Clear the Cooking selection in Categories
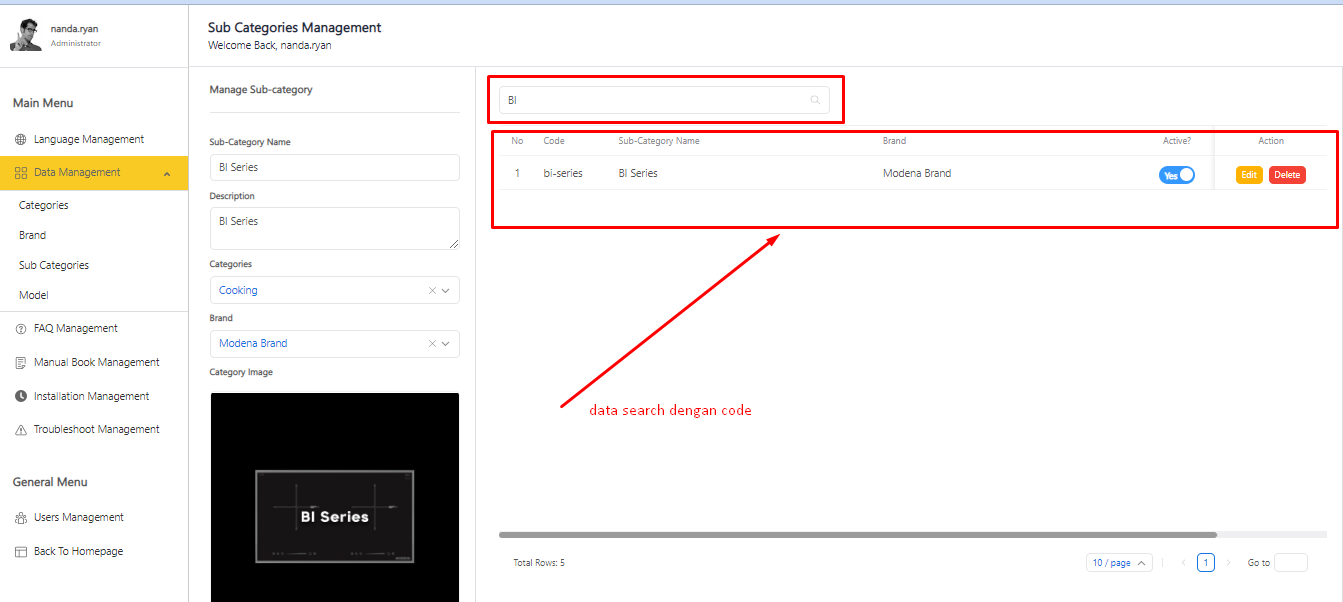1343x602 pixels. pos(432,291)
